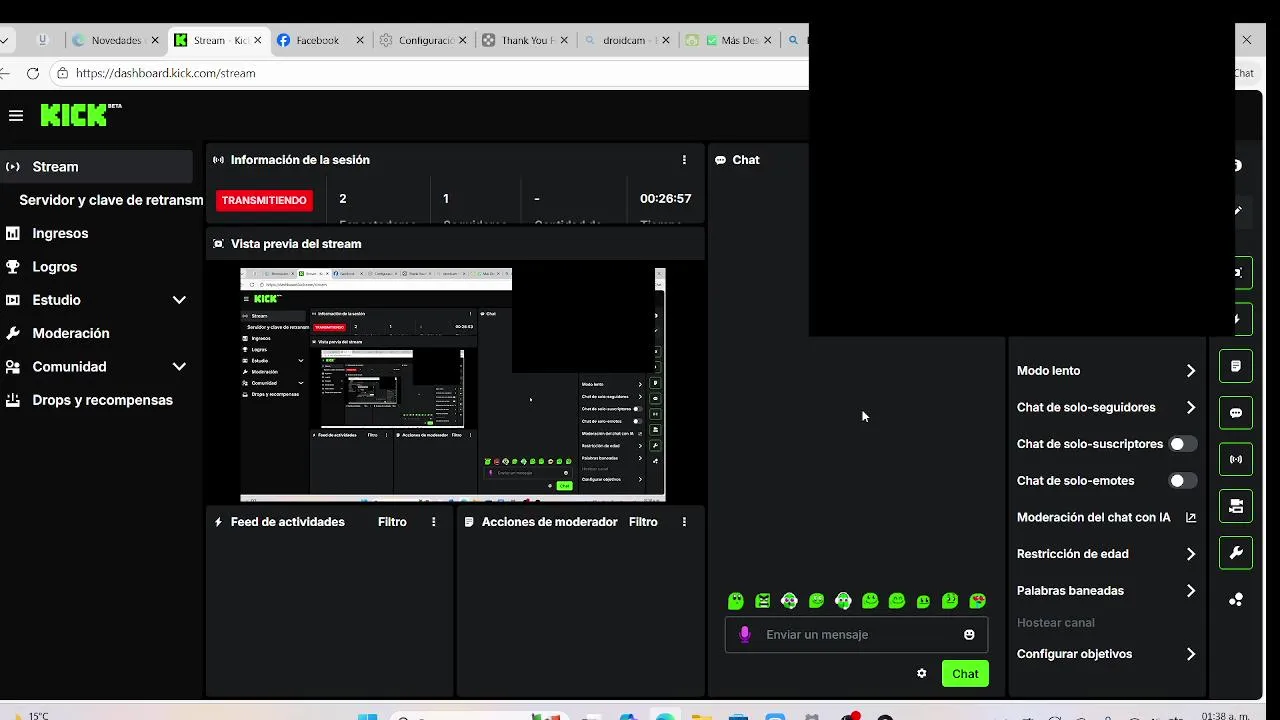Click the Moderación del chat con IA link
Screen dimensions: 1280x720
click(x=1093, y=518)
